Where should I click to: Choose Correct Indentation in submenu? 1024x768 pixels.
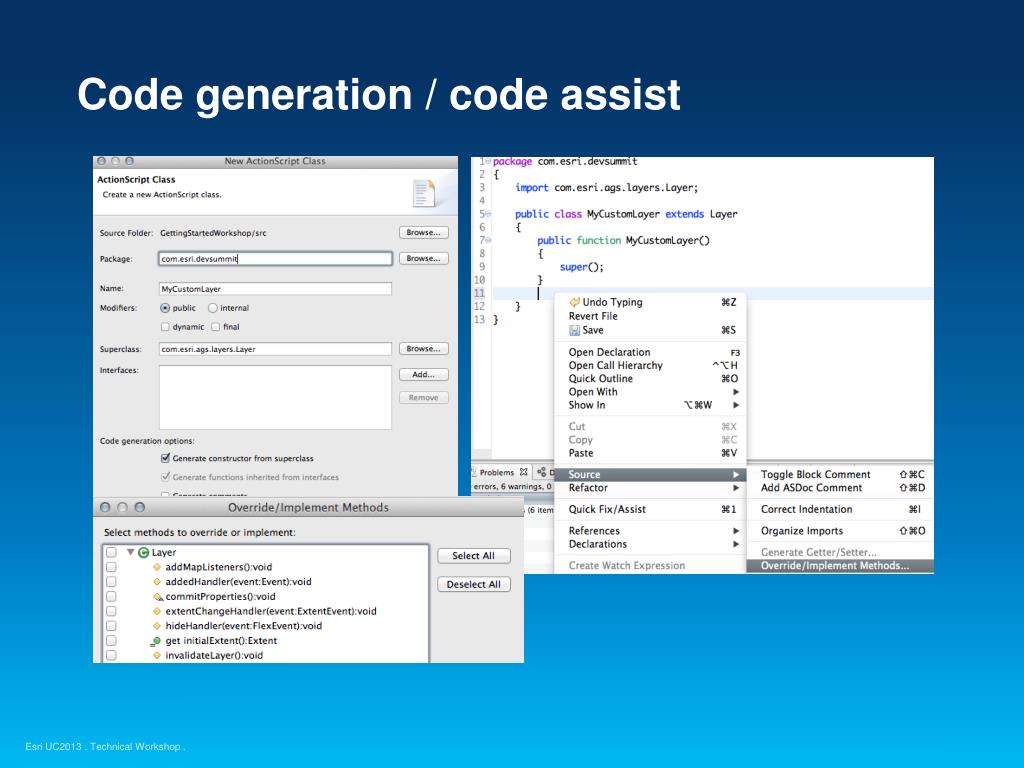(840, 509)
